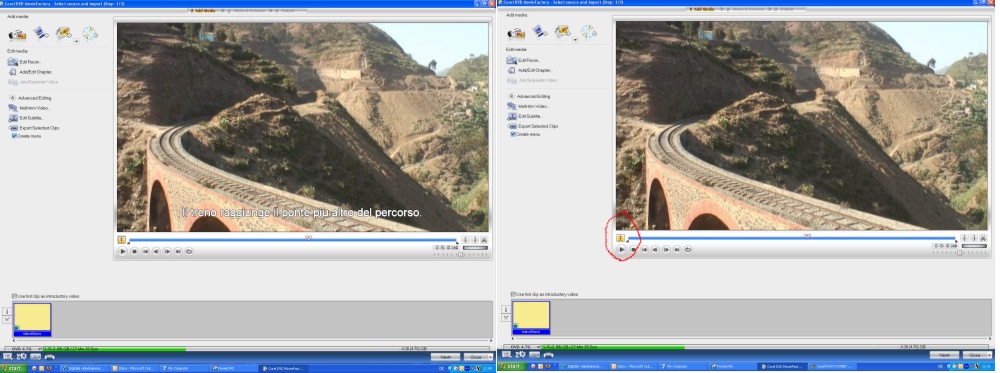Click Import from DVD disc icon in subtitled window
Image resolution: width=1000 pixels, height=373 pixels.
click(x=90, y=33)
